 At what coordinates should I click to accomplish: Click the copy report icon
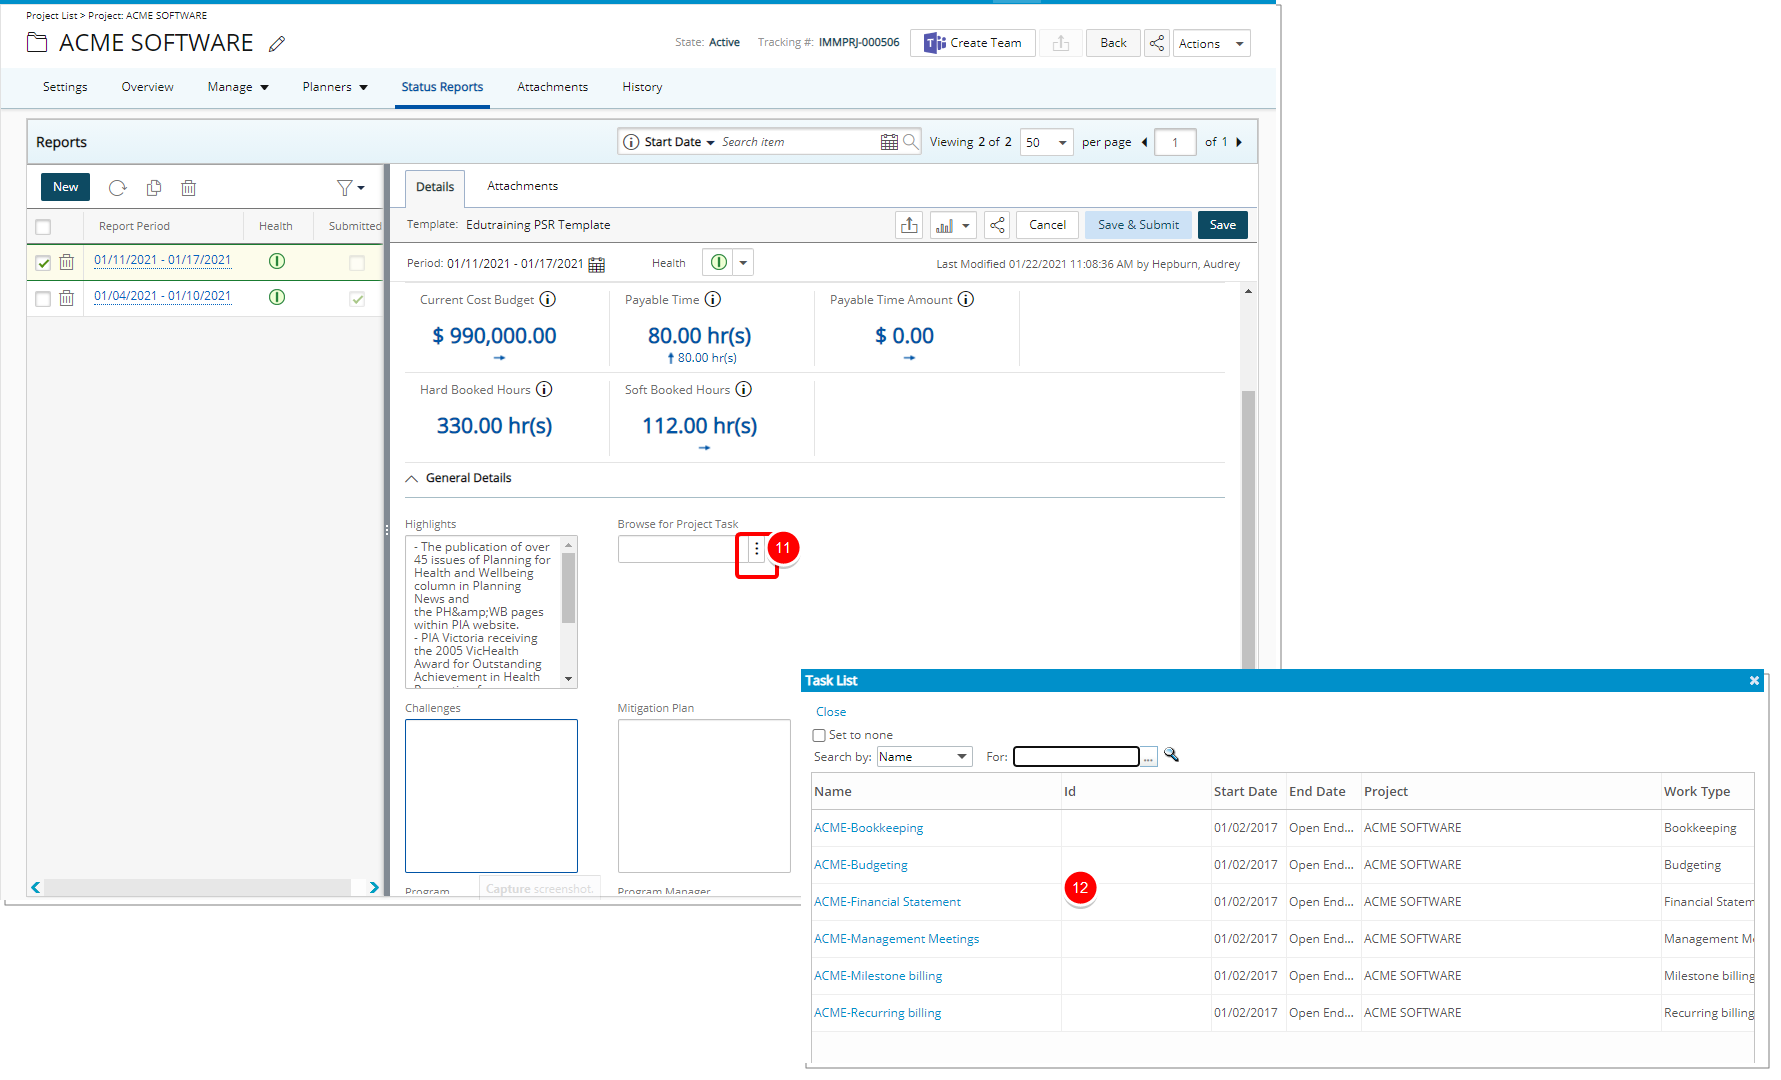click(x=154, y=188)
